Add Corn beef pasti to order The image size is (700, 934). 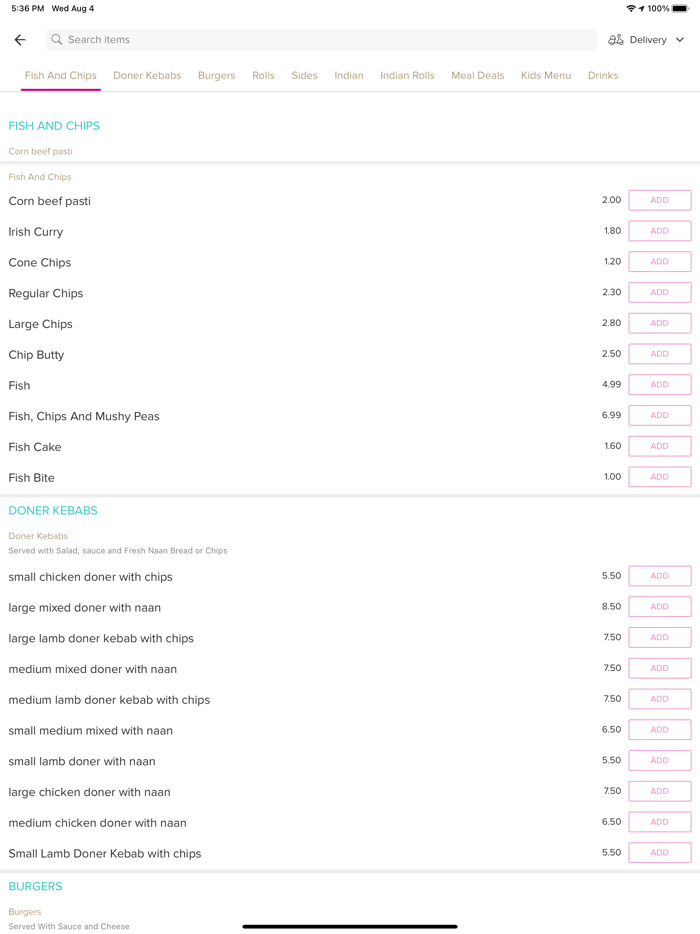coord(659,200)
